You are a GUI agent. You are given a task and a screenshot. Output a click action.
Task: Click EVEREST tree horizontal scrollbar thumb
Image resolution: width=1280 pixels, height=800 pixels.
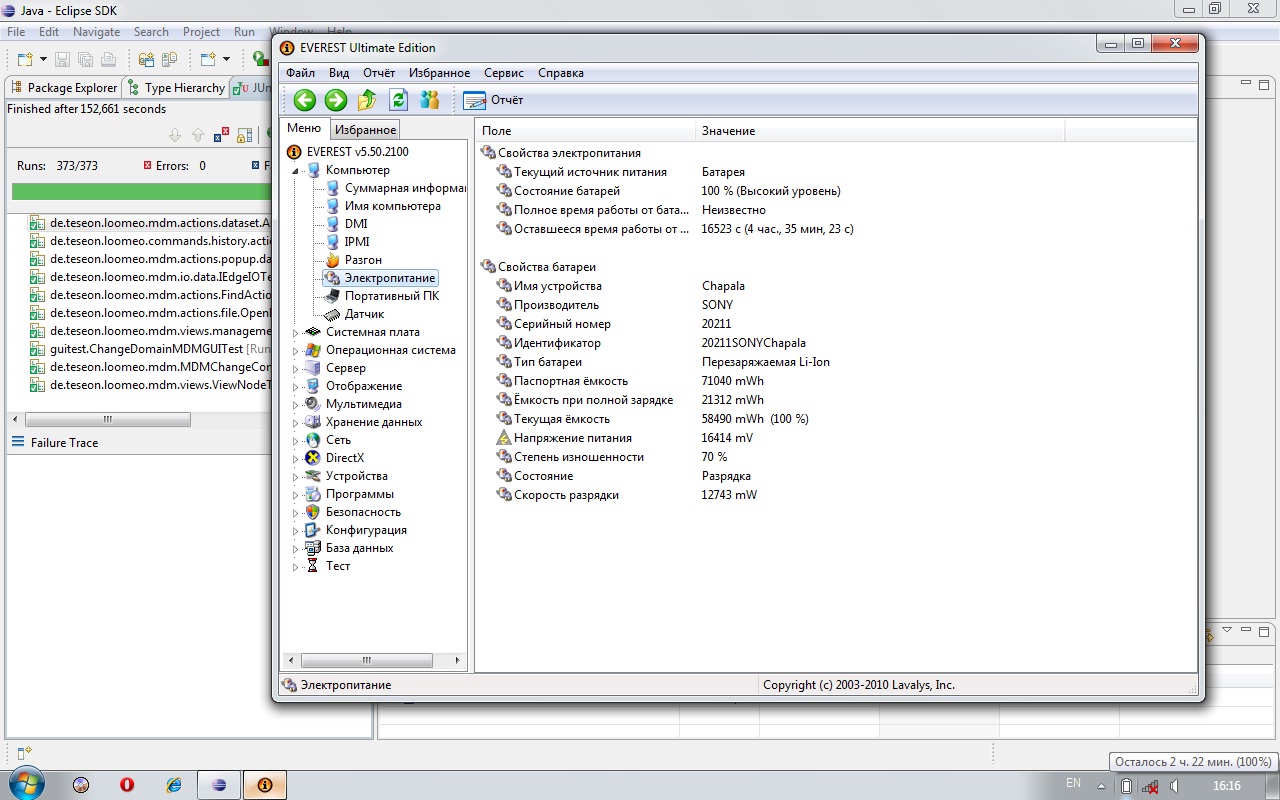[x=367, y=661]
